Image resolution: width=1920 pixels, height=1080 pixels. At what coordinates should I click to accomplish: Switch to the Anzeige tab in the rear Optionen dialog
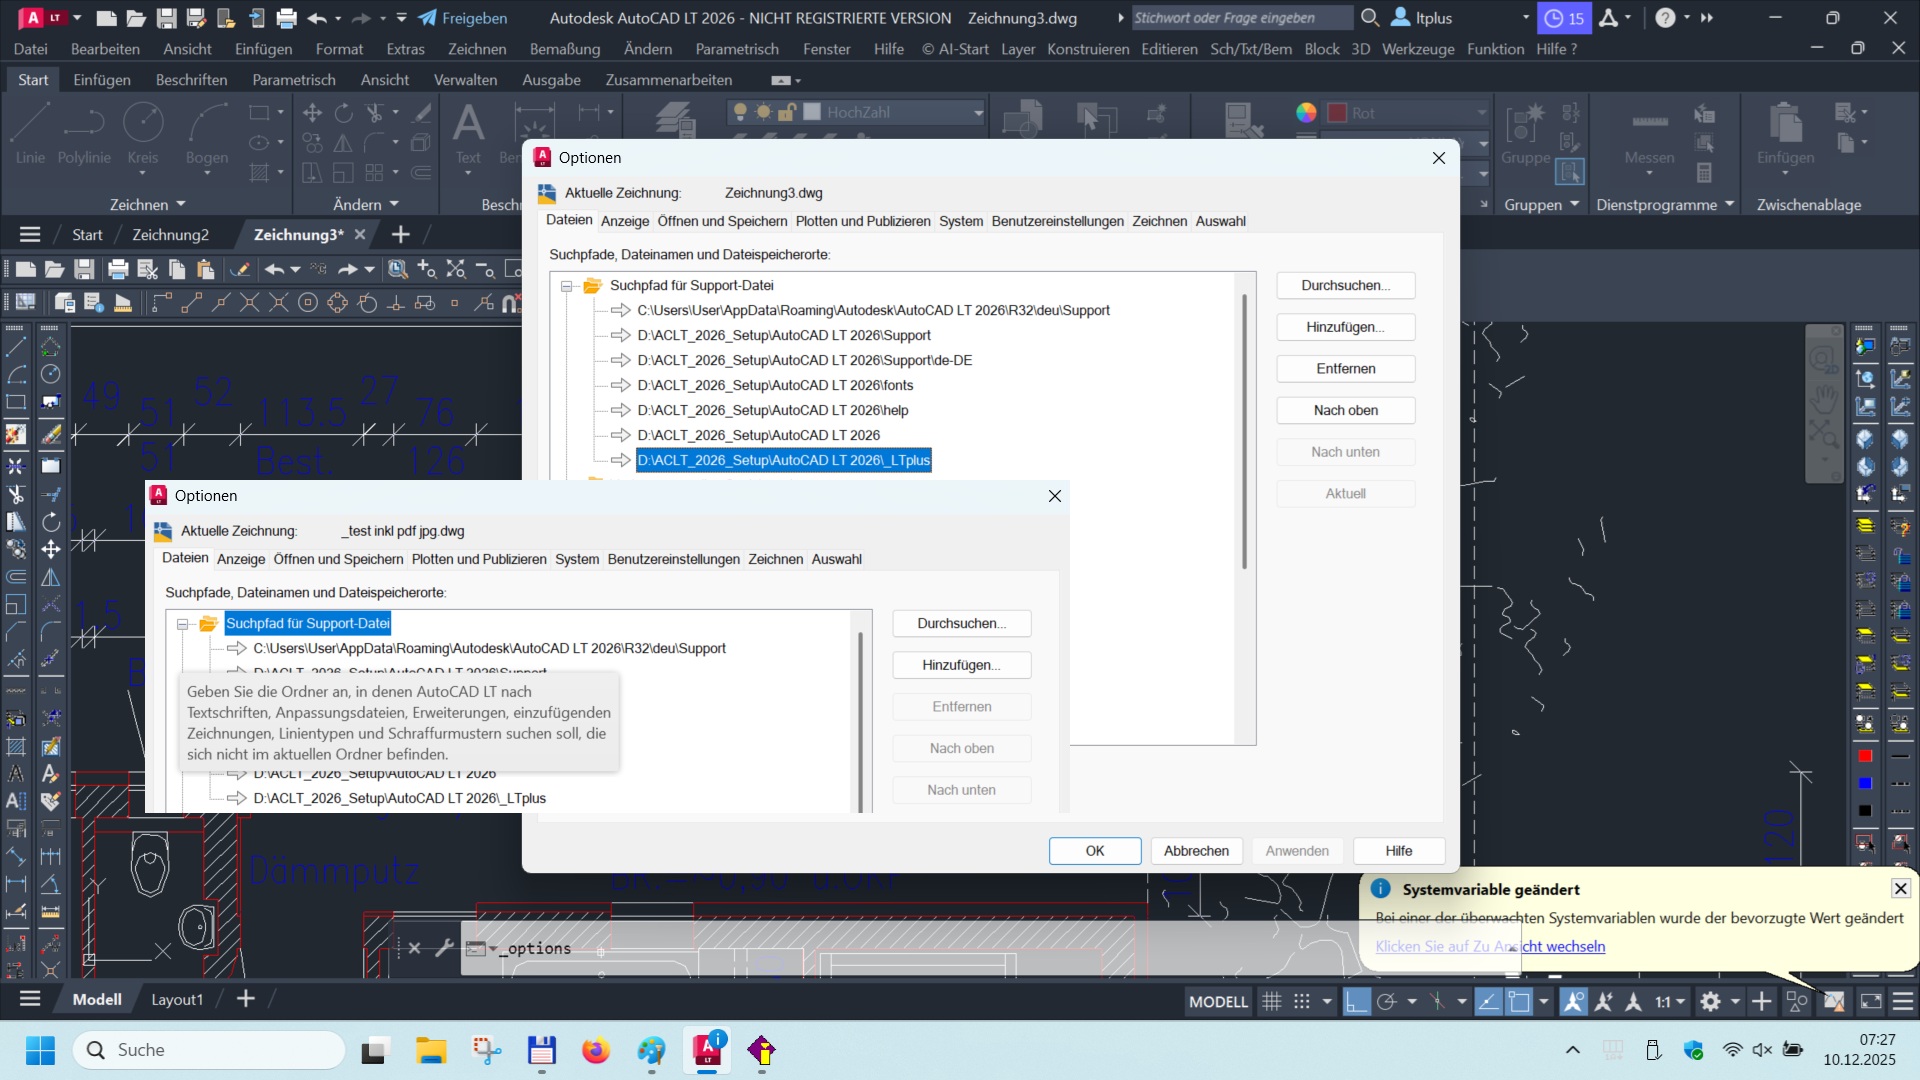[x=624, y=221]
